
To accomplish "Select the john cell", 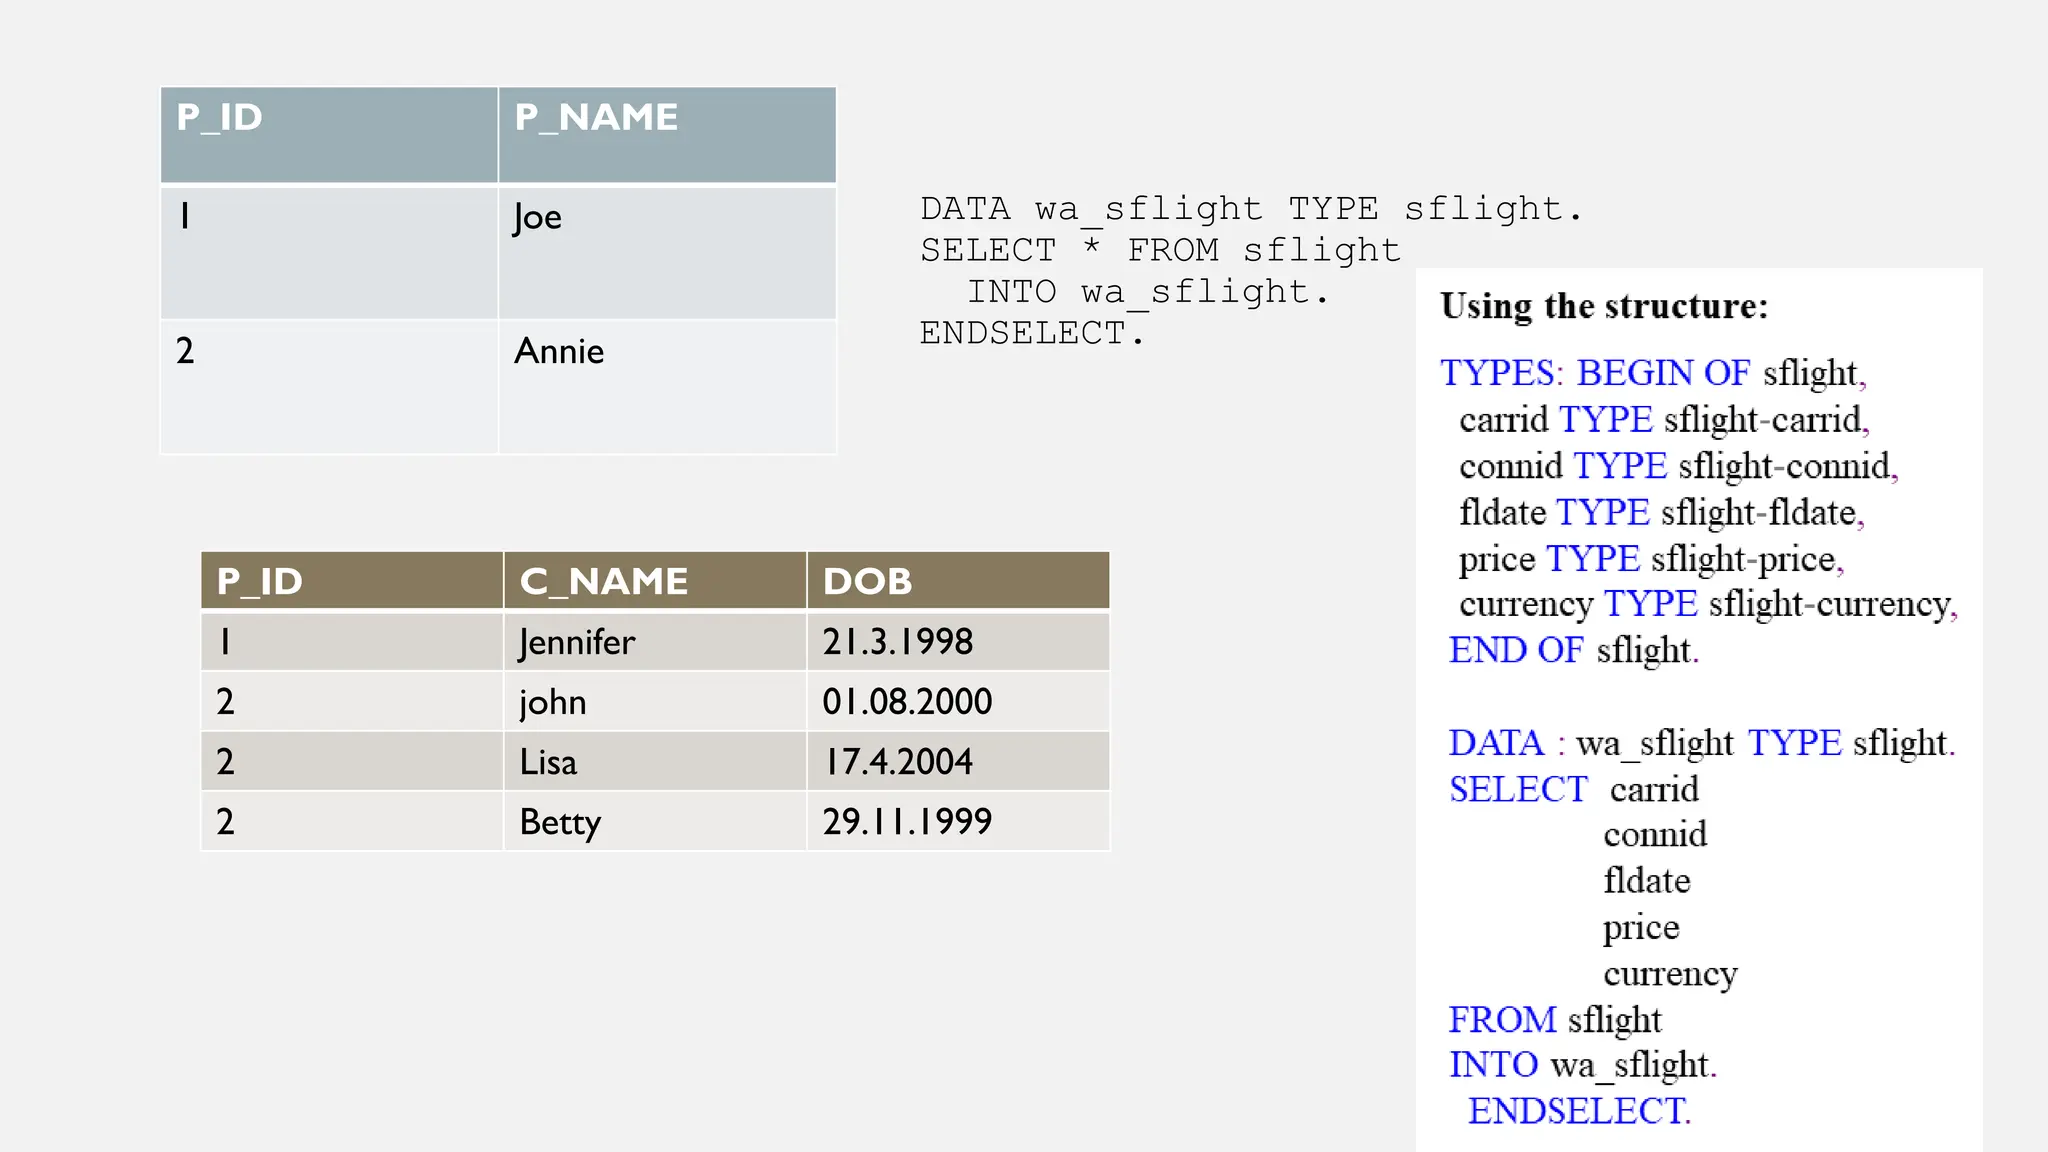I will tap(655, 701).
